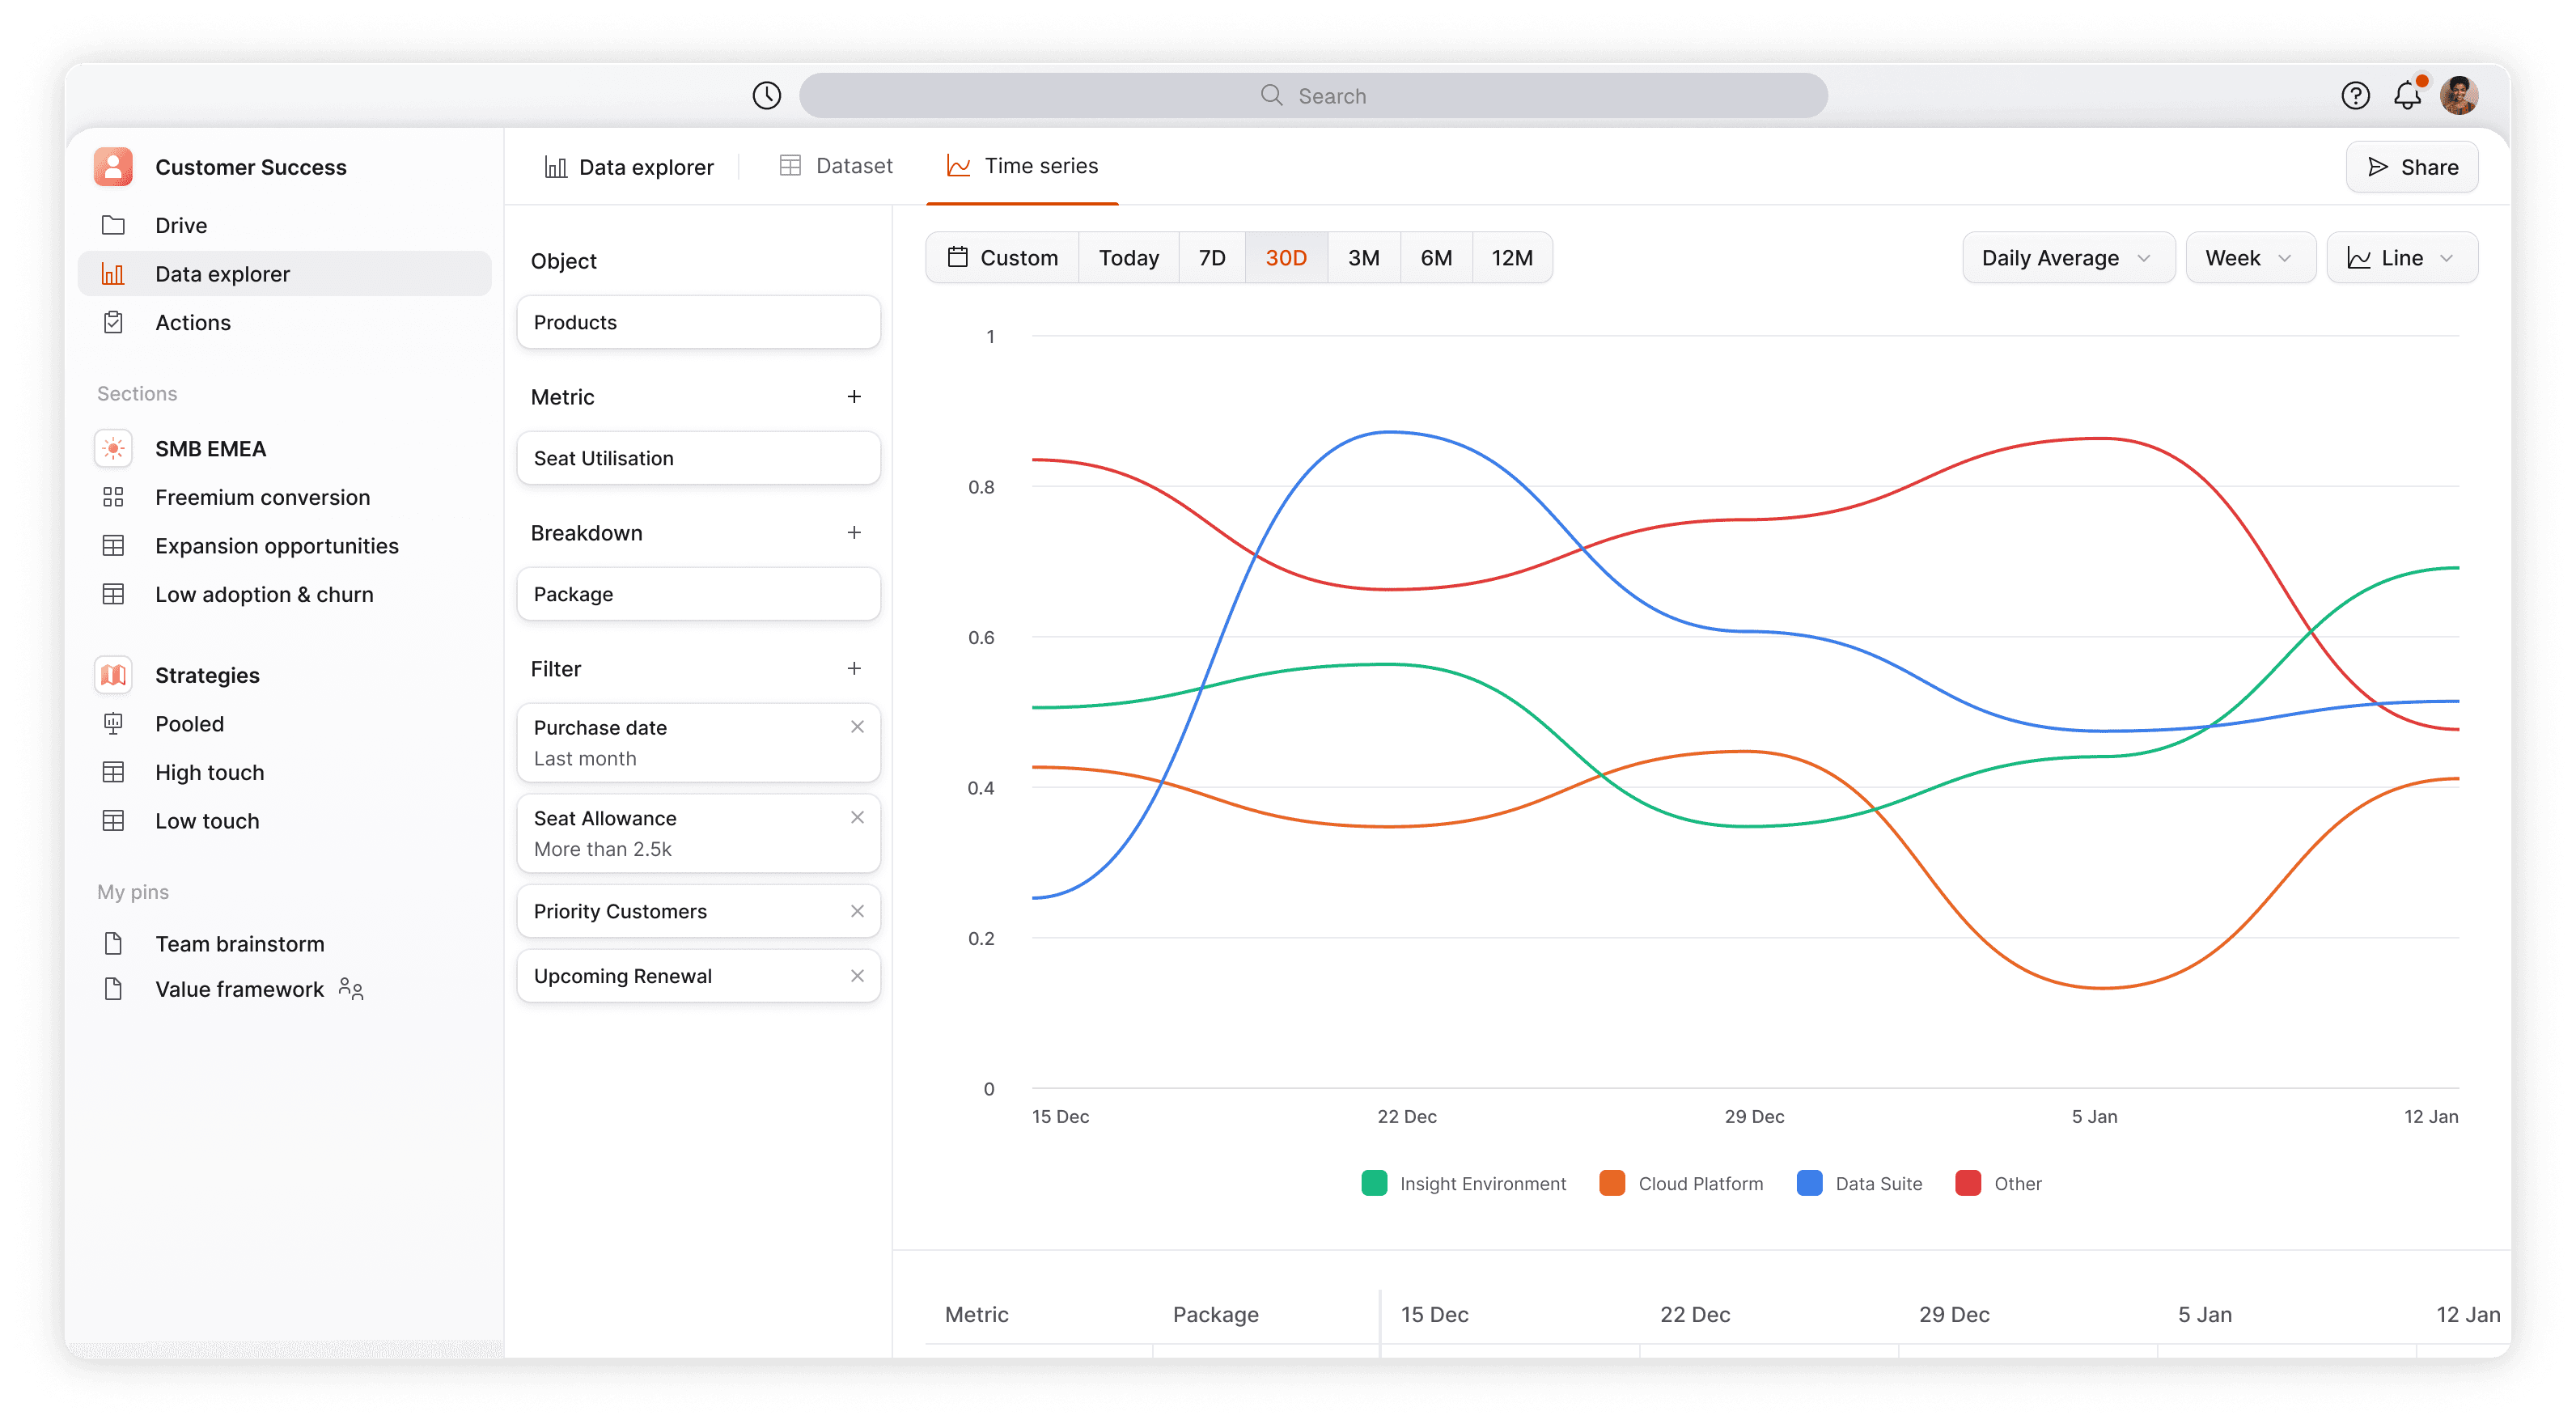This screenshot has width=2576, height=1424.
Task: Open the Value framework pin
Action: 285,988
